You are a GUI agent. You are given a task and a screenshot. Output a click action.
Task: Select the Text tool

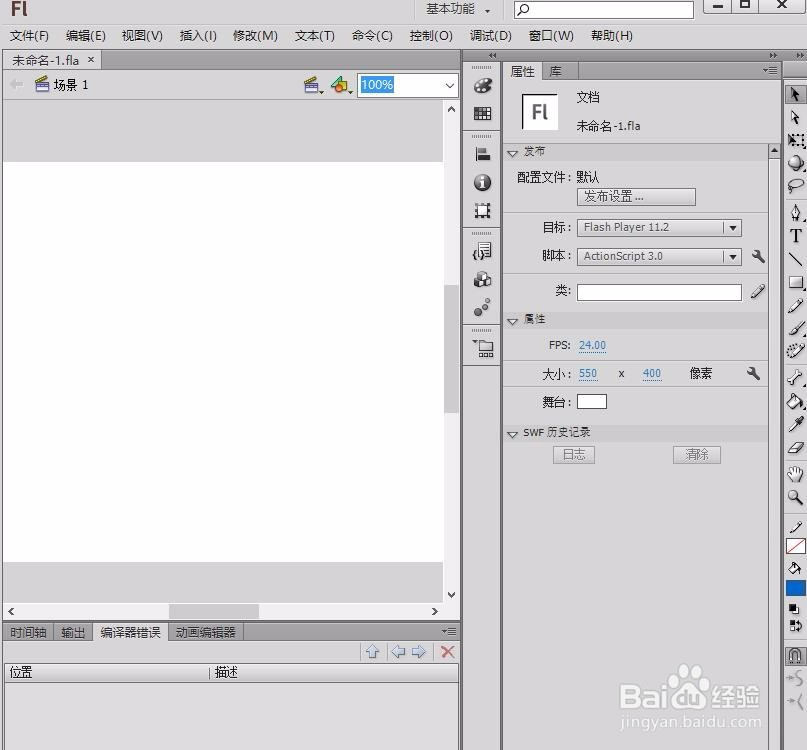point(796,236)
